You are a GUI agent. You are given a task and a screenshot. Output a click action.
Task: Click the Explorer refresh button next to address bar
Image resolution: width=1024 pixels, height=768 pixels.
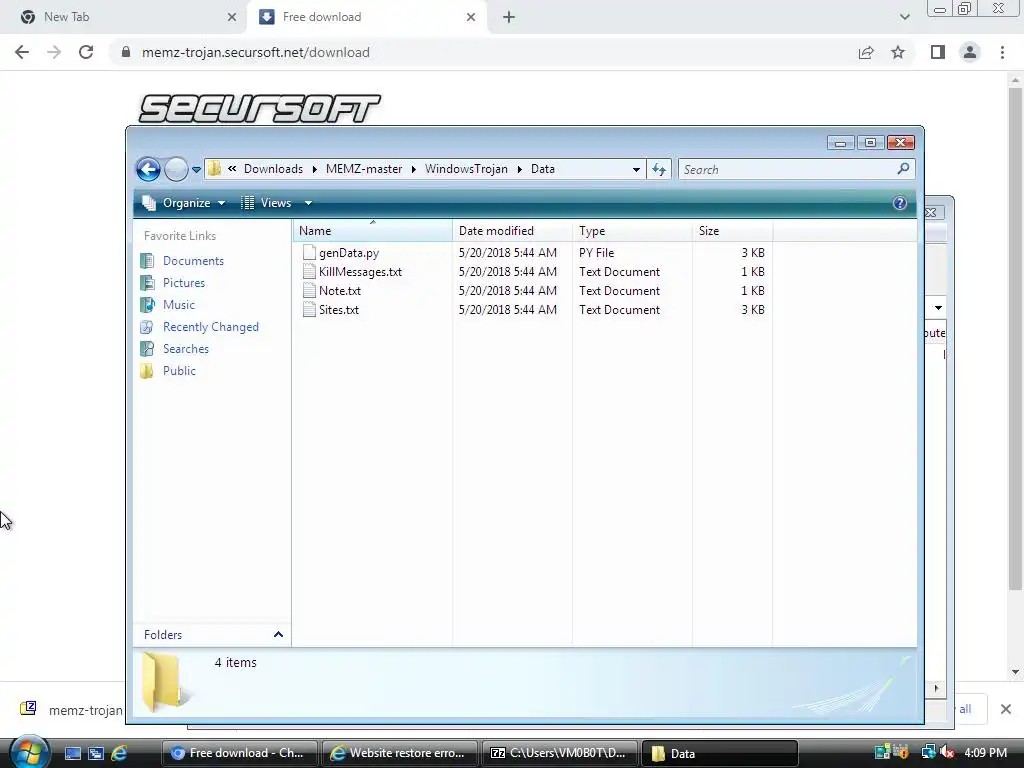[x=659, y=170]
